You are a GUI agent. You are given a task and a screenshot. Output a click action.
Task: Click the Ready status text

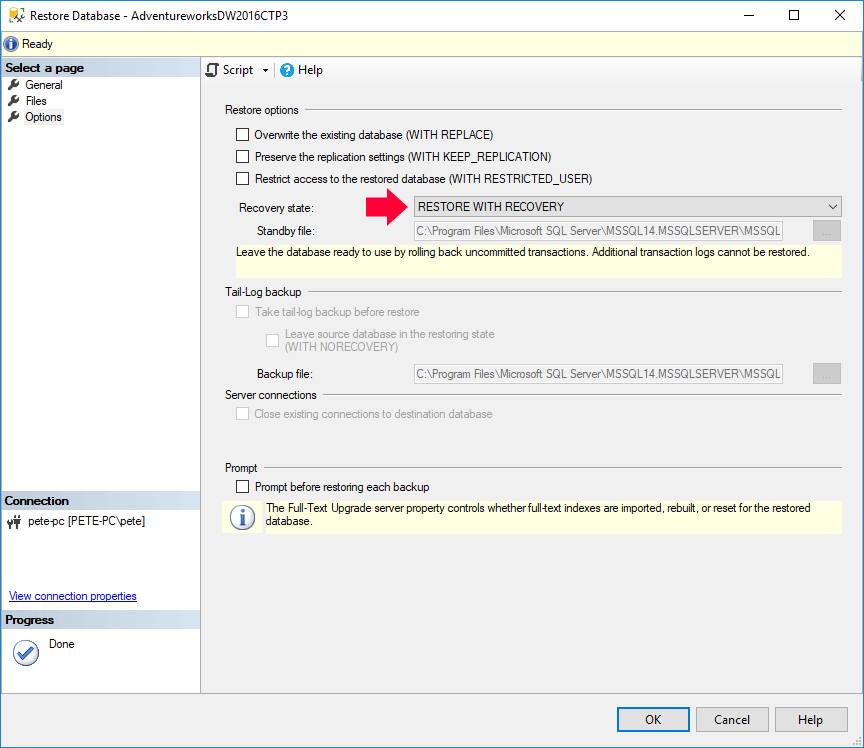coord(37,44)
